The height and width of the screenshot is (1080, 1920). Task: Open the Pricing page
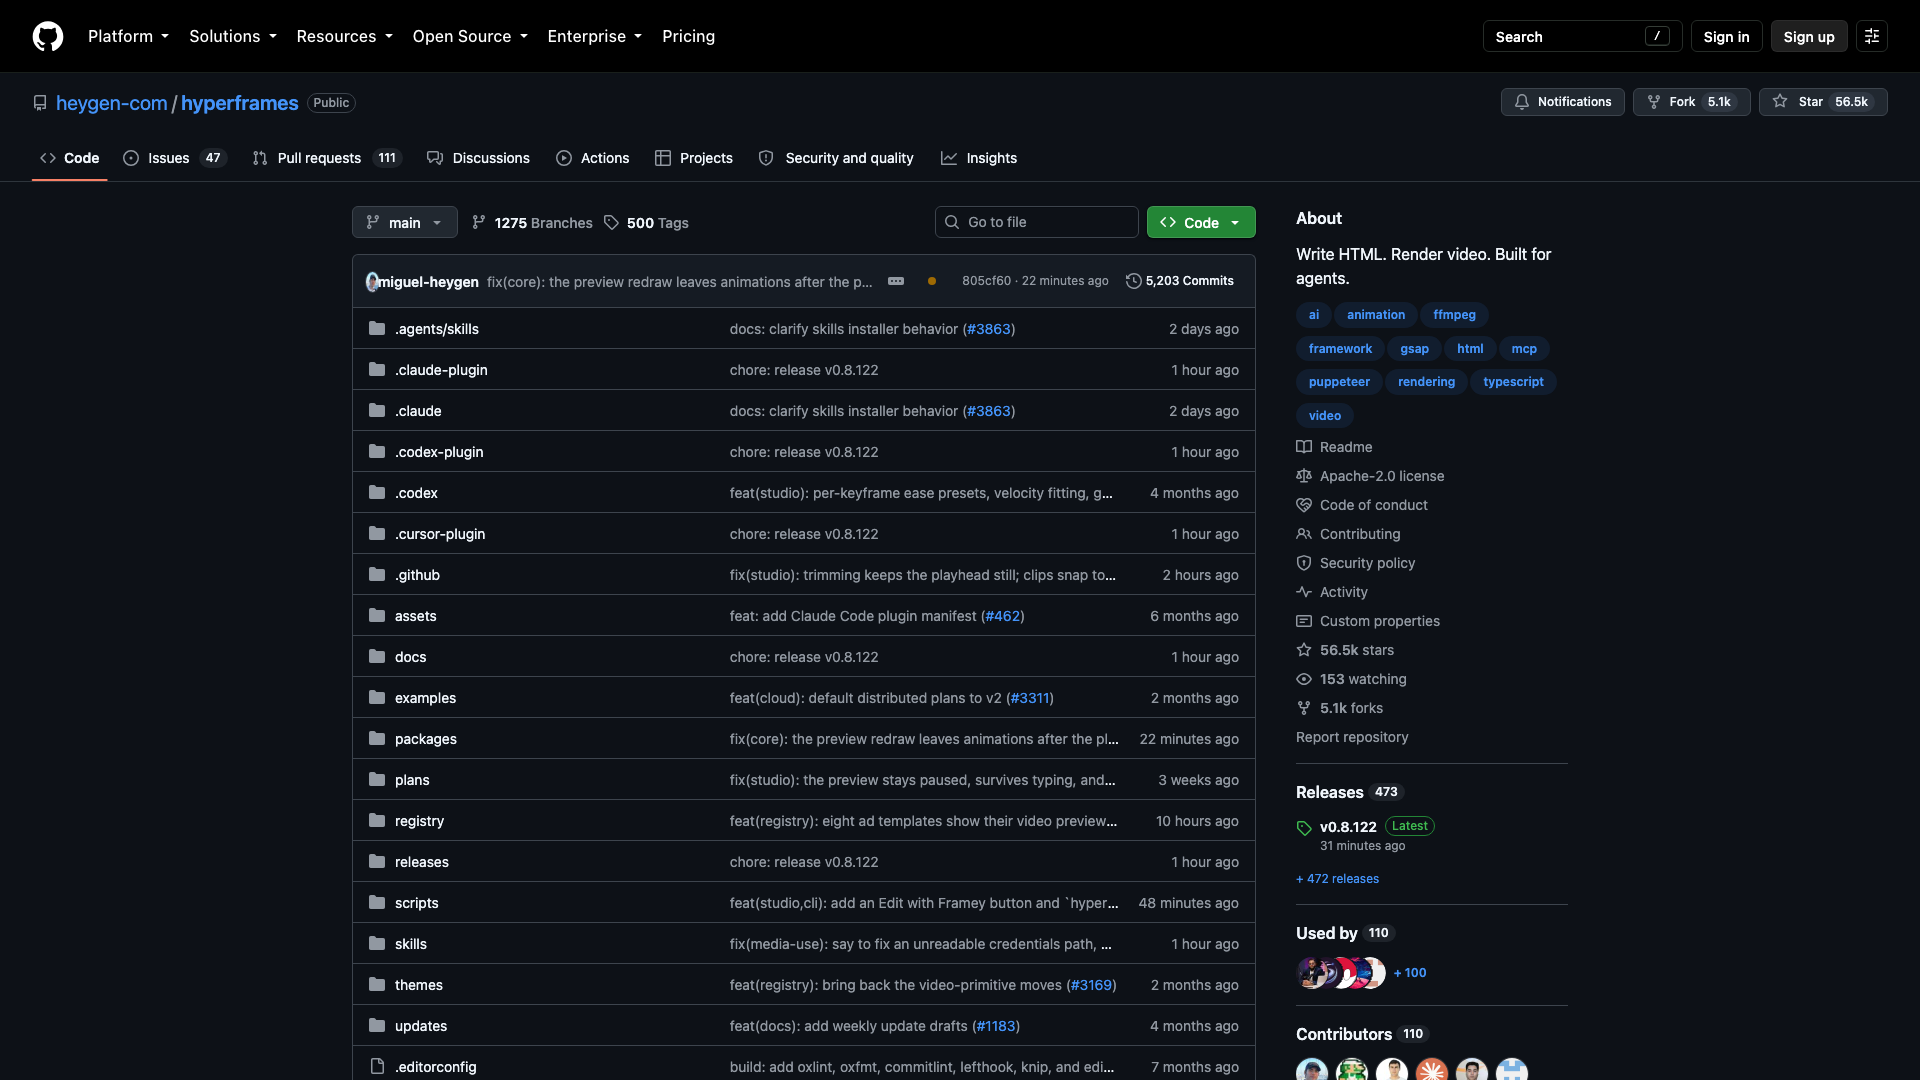pyautogui.click(x=688, y=36)
